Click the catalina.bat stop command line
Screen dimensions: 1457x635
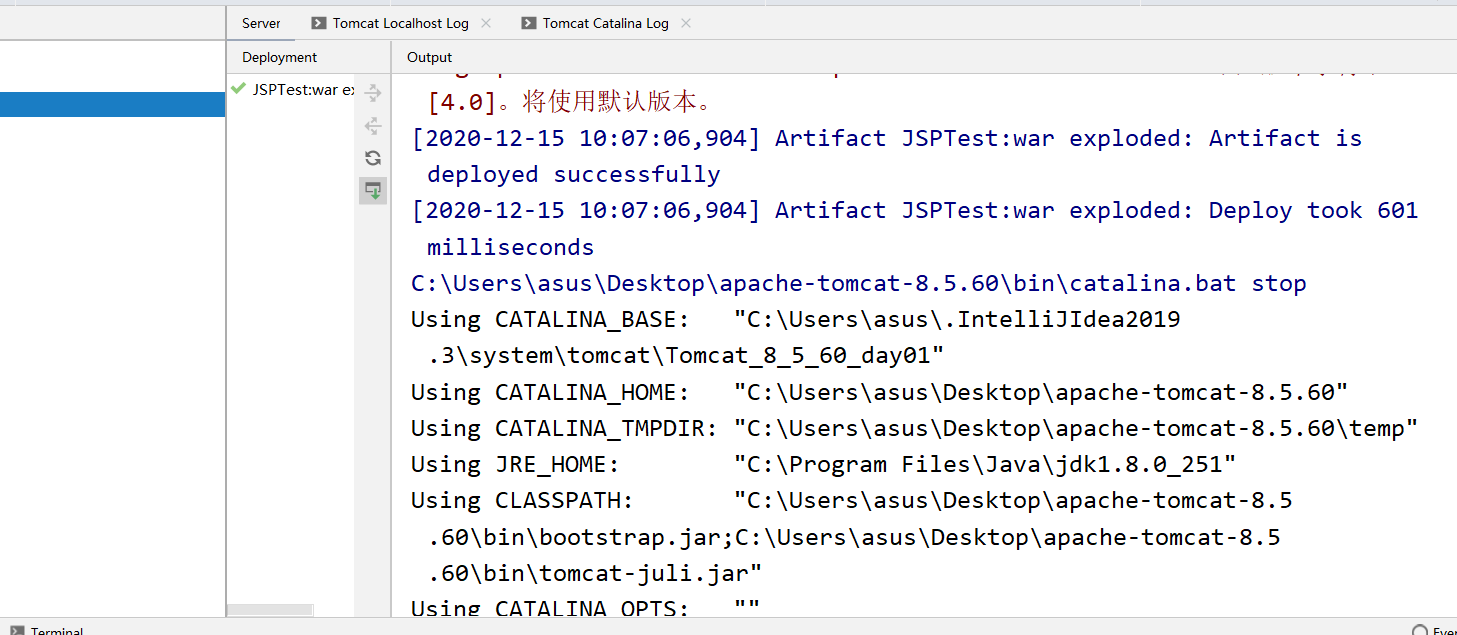(x=859, y=283)
